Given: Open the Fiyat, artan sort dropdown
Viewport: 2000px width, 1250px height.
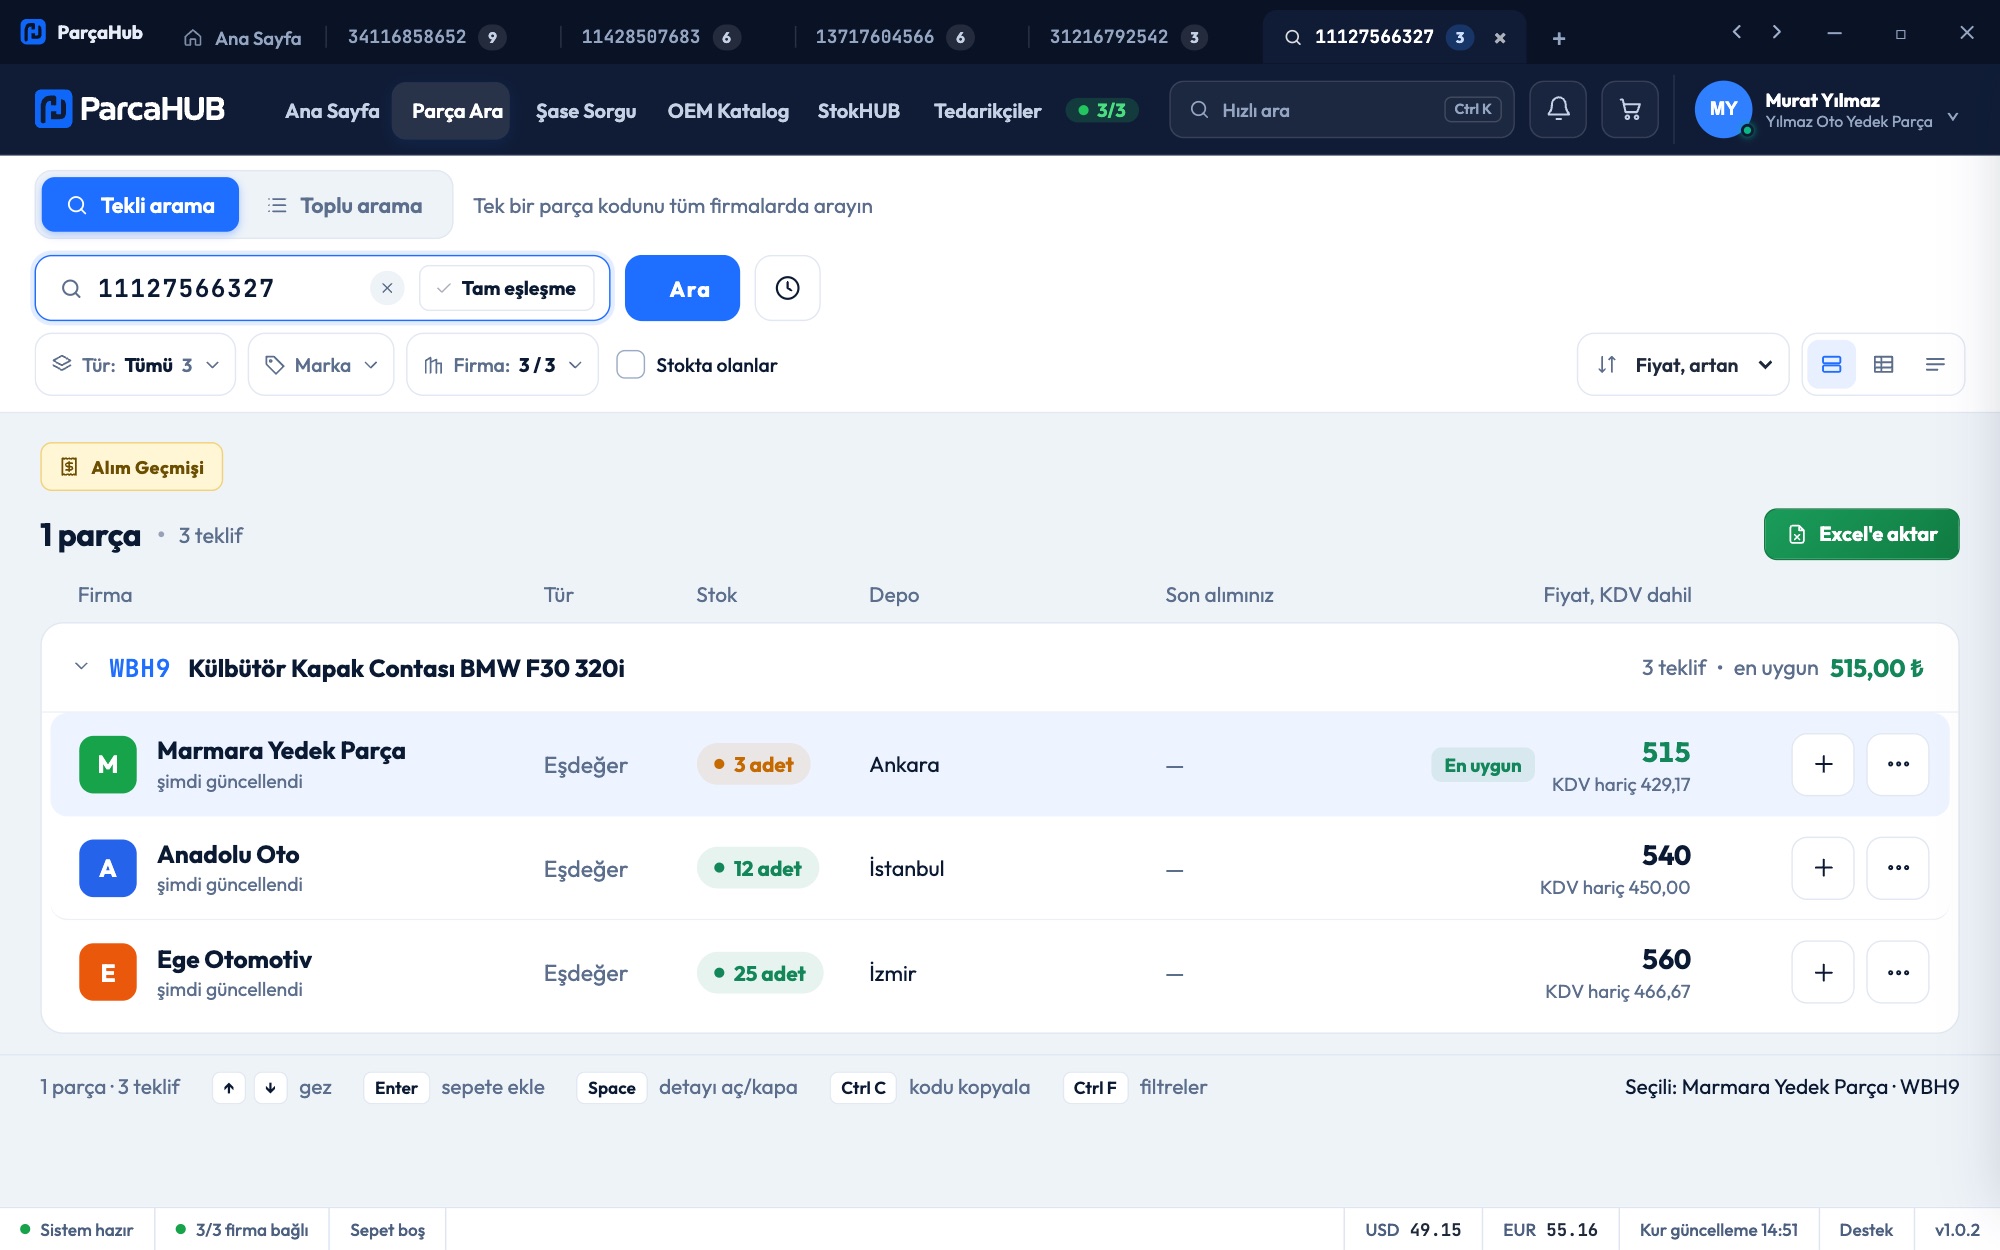Looking at the screenshot, I should pyautogui.click(x=1683, y=365).
